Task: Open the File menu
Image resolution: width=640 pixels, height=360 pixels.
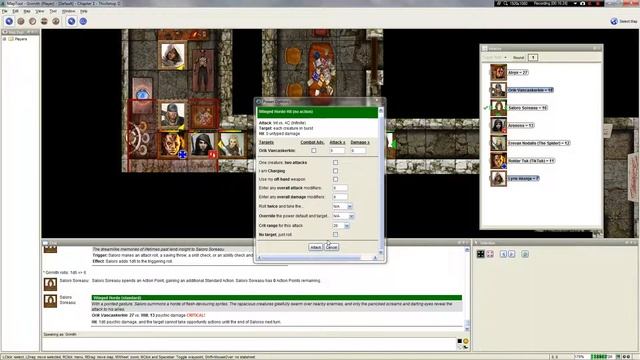Action: click(4, 11)
